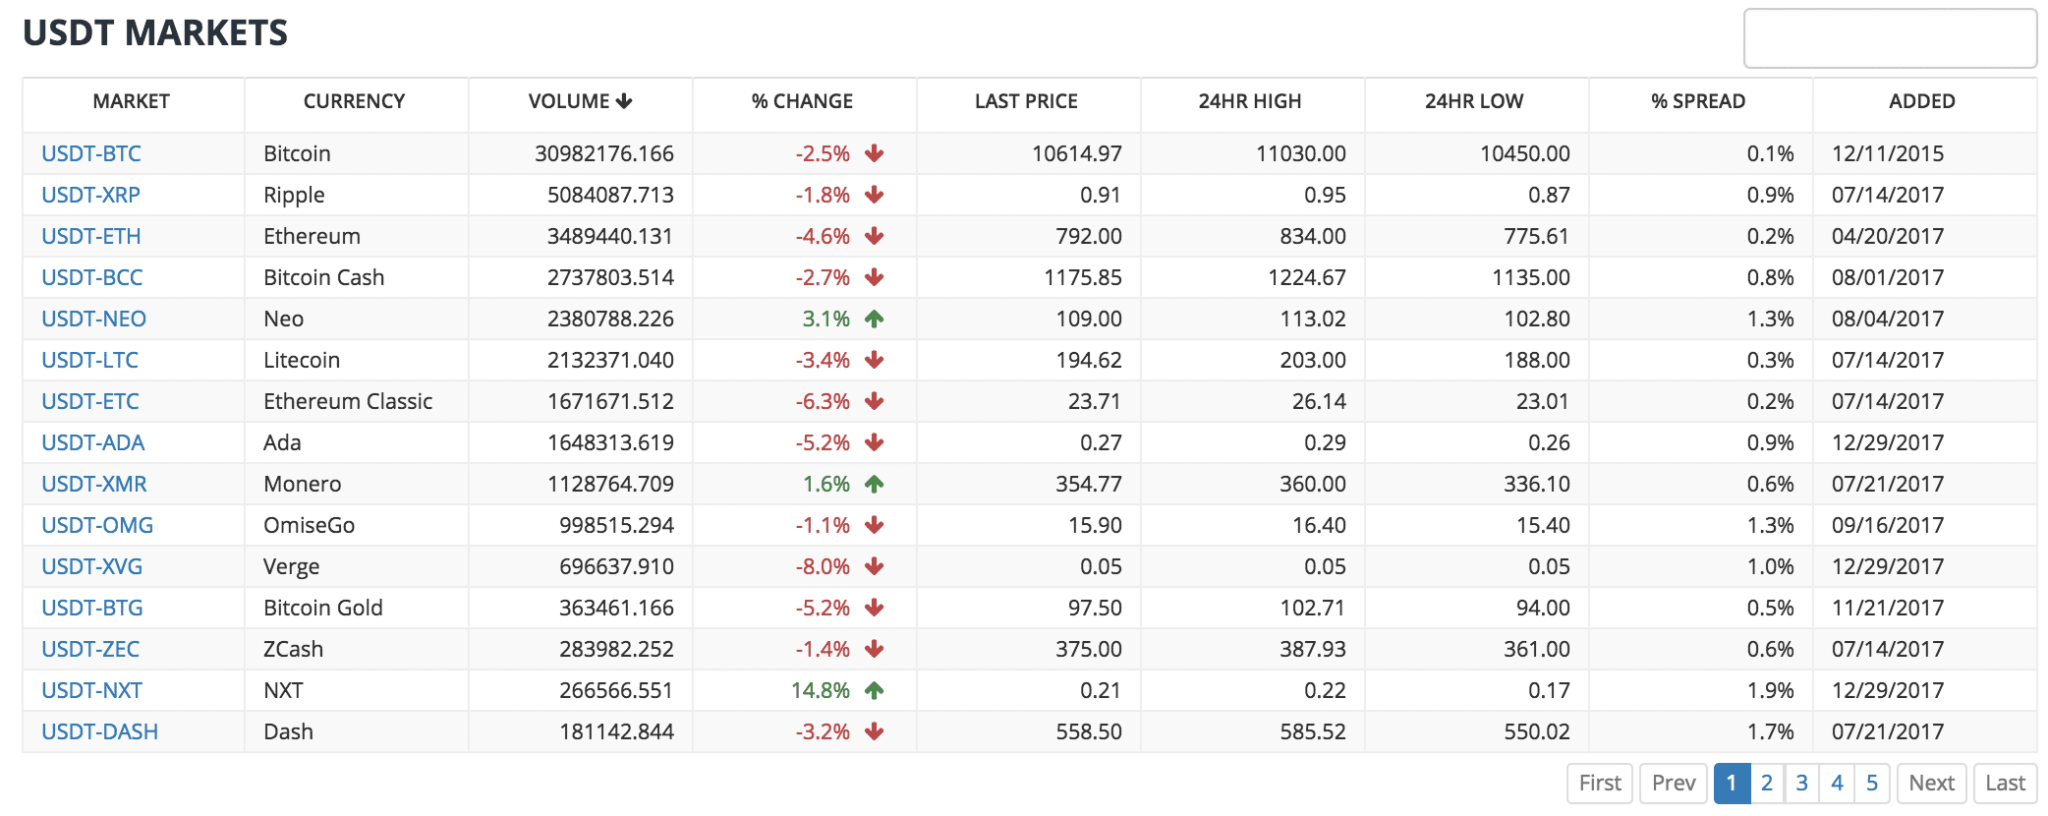The image size is (2048, 816).
Task: Click the red down arrow in Verge row
Action: (x=874, y=566)
